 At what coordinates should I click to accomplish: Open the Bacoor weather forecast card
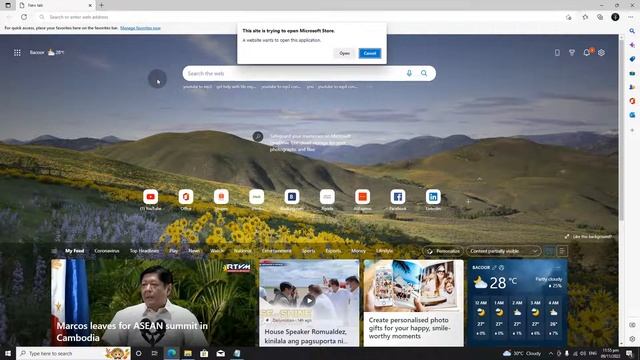coord(518,303)
